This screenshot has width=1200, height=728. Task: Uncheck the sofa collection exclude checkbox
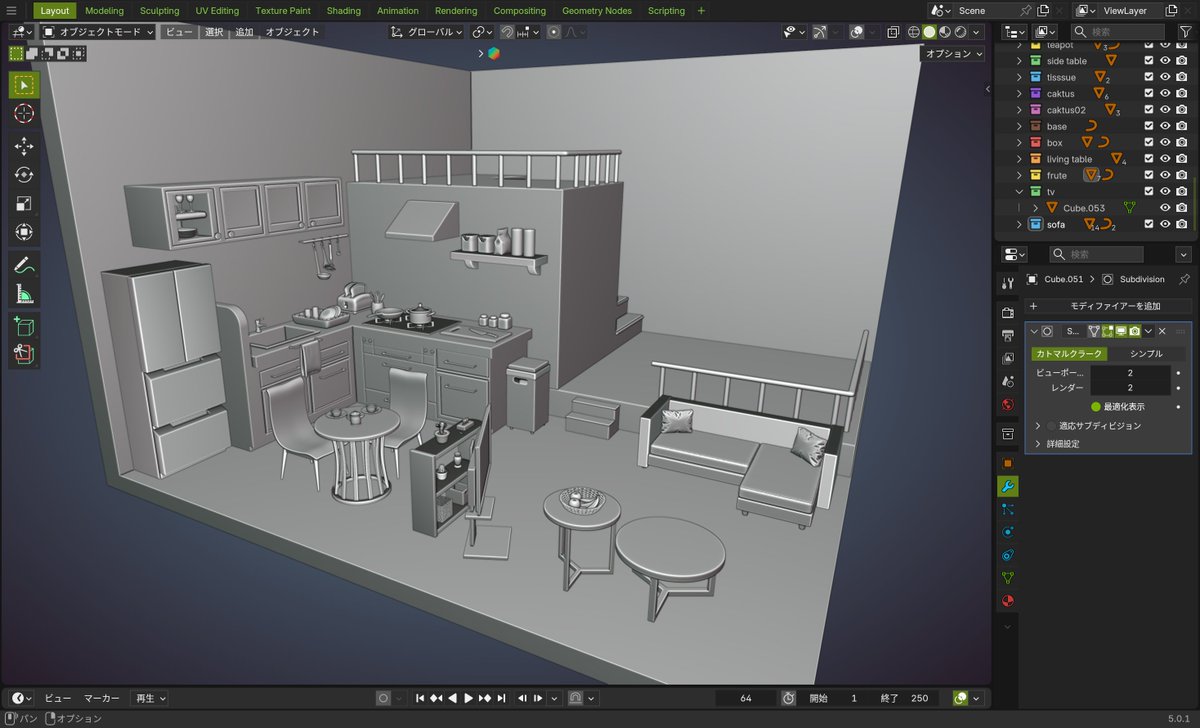[1148, 225]
